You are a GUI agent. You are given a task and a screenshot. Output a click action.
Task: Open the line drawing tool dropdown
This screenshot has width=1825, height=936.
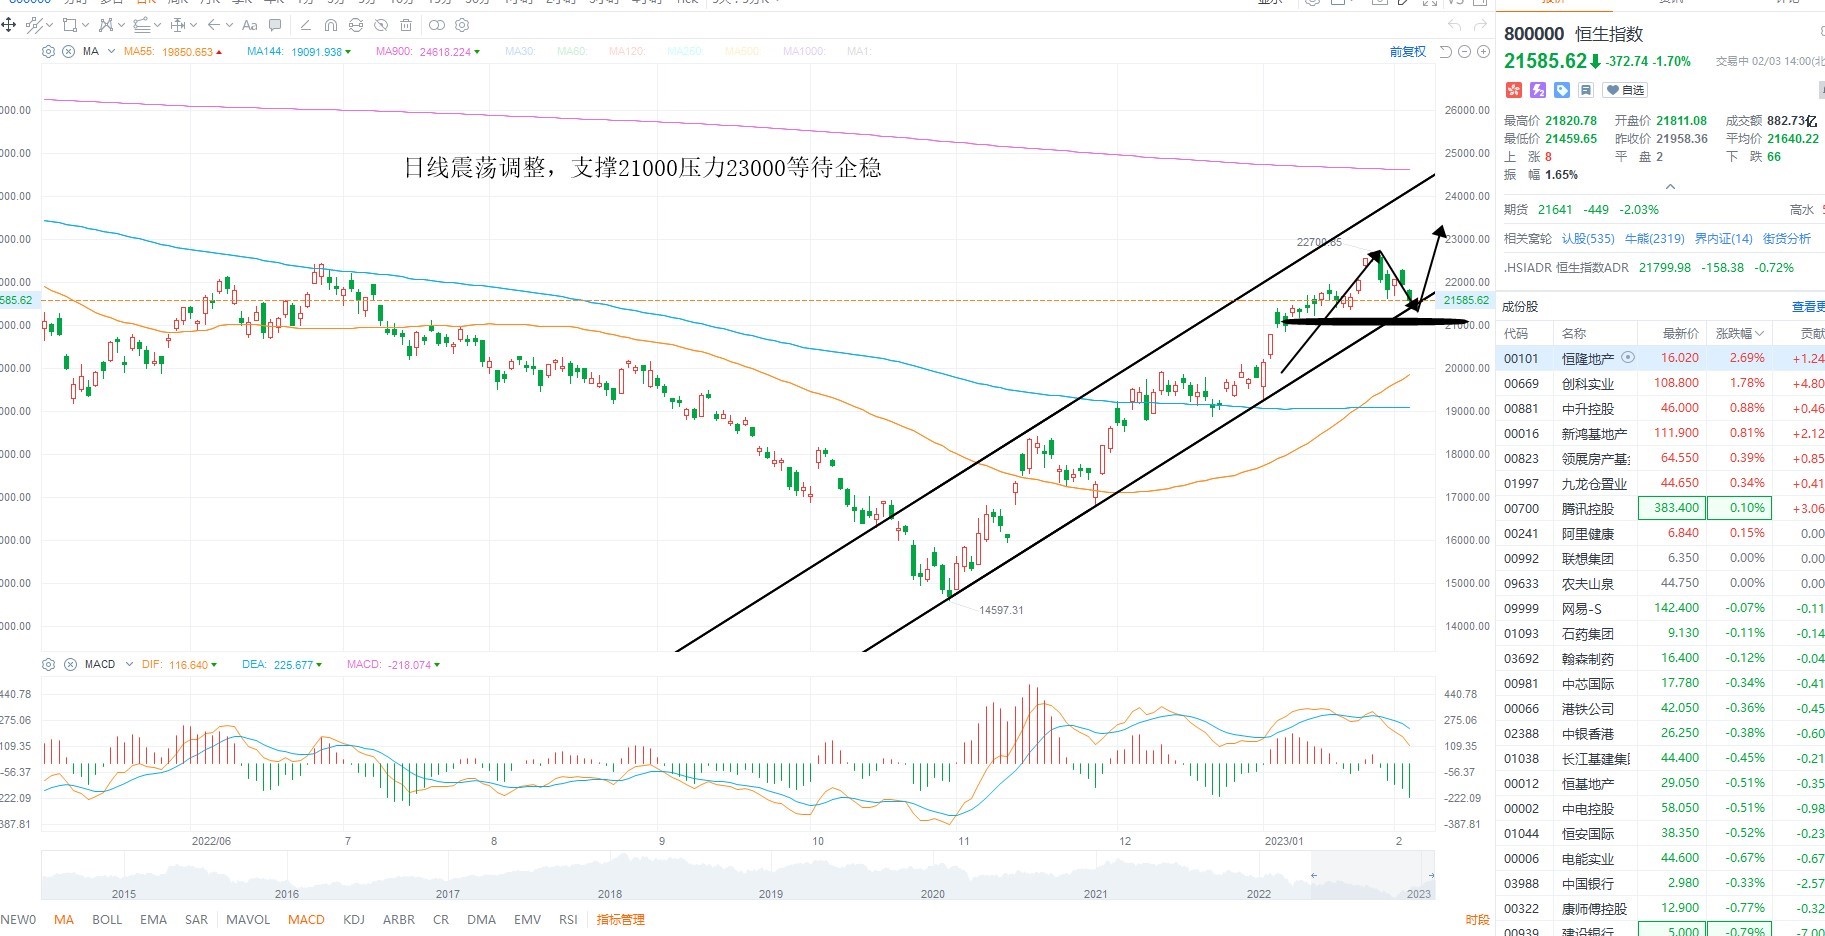[49, 25]
